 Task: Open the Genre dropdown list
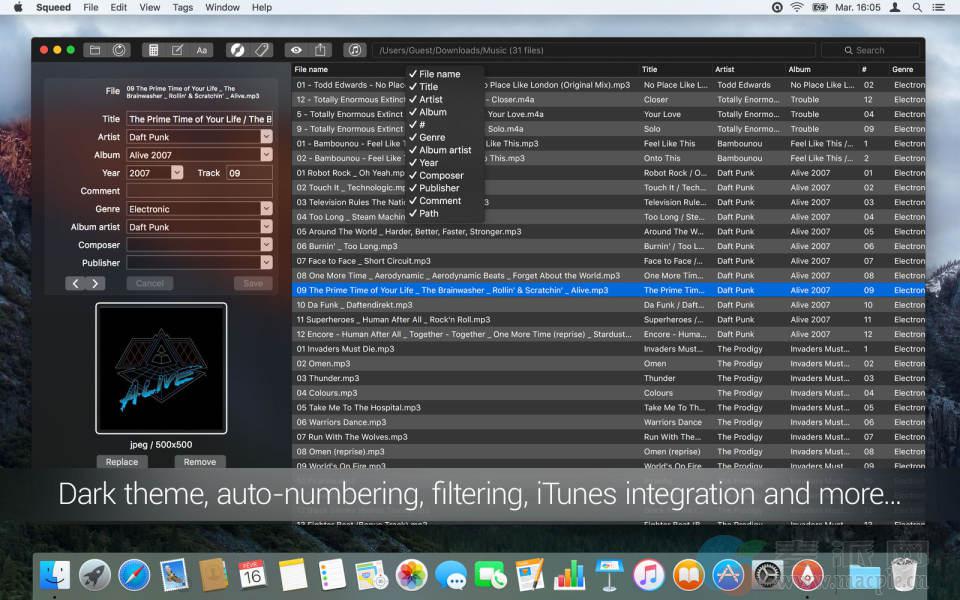tap(266, 209)
